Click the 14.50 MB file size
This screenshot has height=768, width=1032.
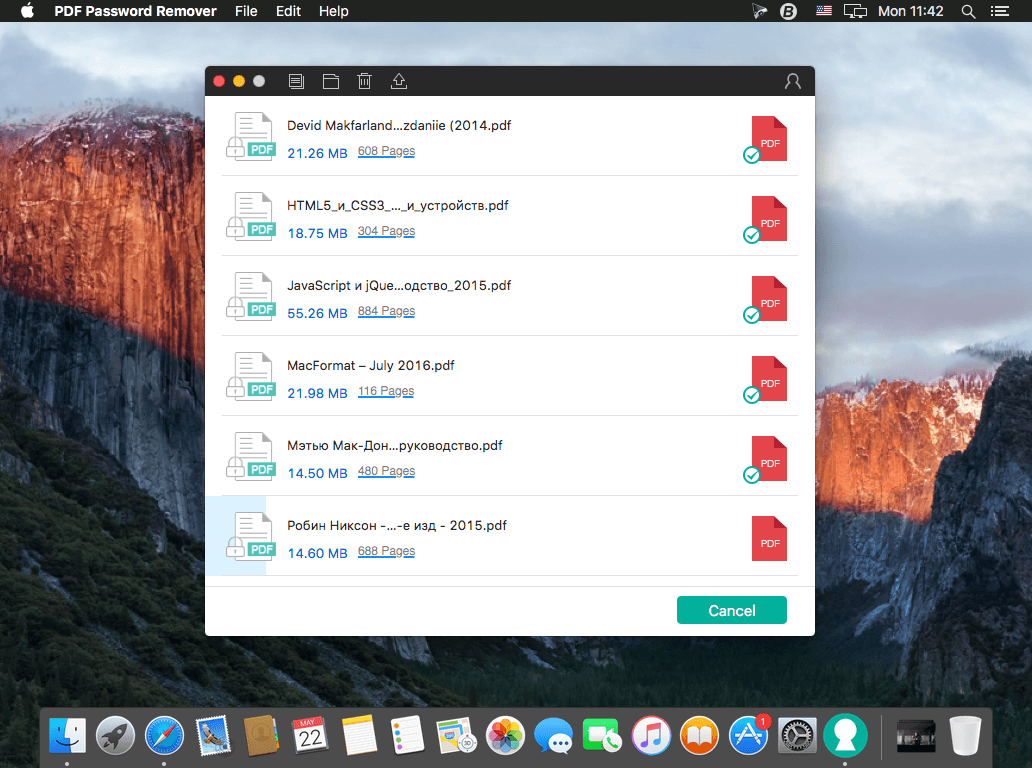(x=317, y=473)
